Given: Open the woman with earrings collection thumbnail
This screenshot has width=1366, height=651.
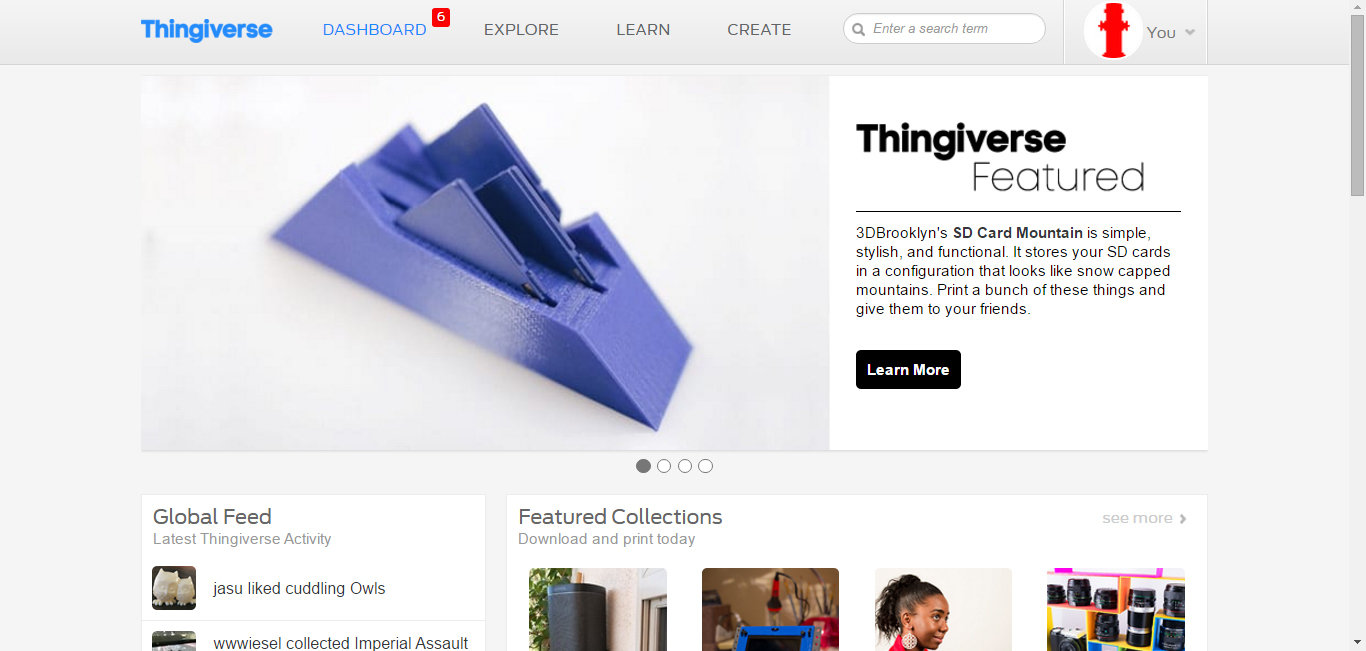Looking at the screenshot, I should pos(943,610).
